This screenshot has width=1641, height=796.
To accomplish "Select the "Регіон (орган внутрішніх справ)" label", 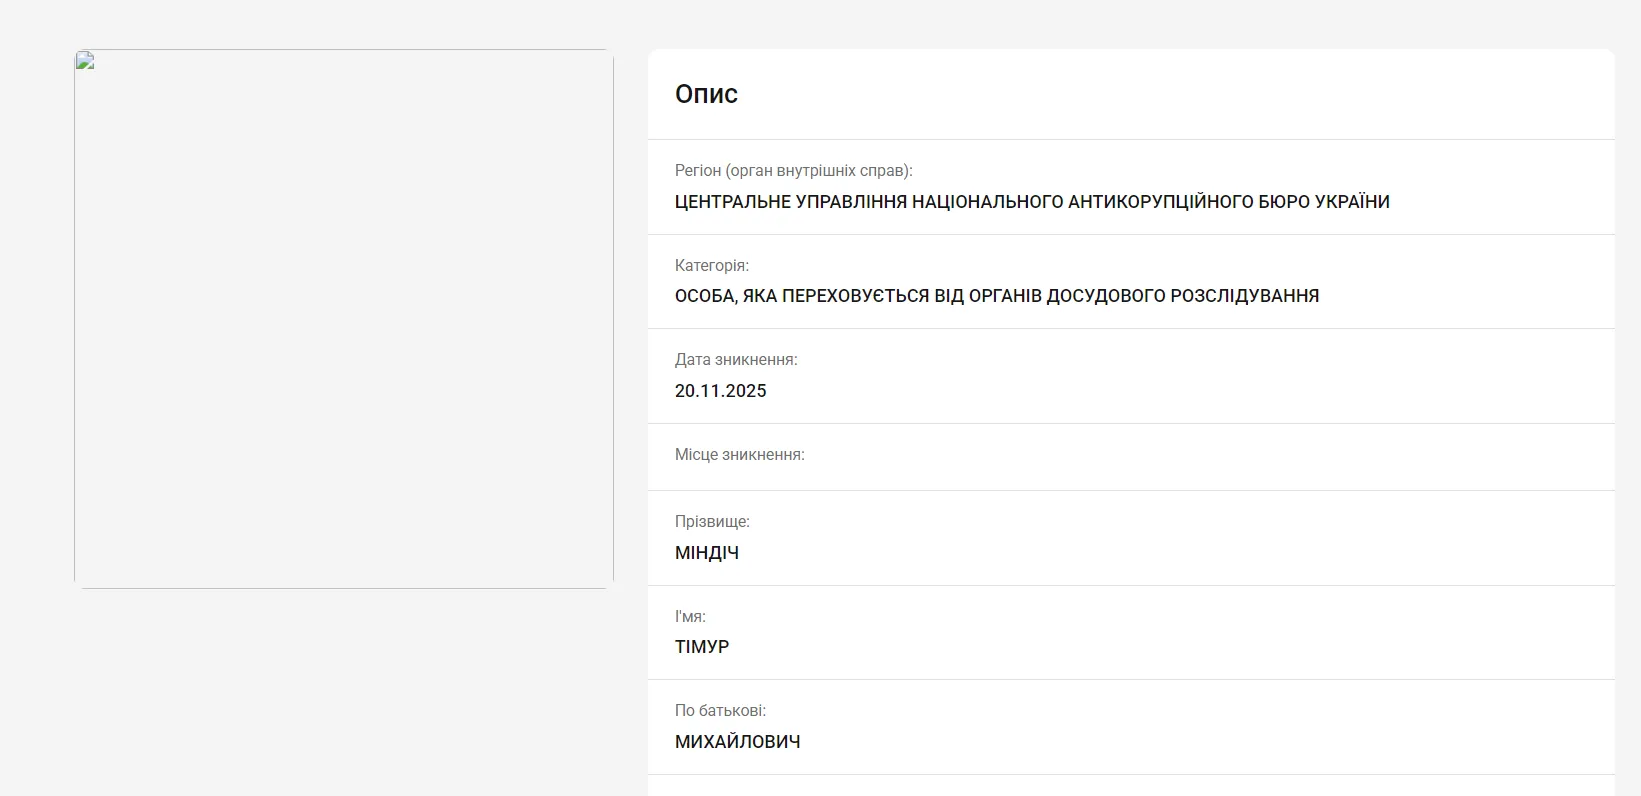I will pos(793,171).
